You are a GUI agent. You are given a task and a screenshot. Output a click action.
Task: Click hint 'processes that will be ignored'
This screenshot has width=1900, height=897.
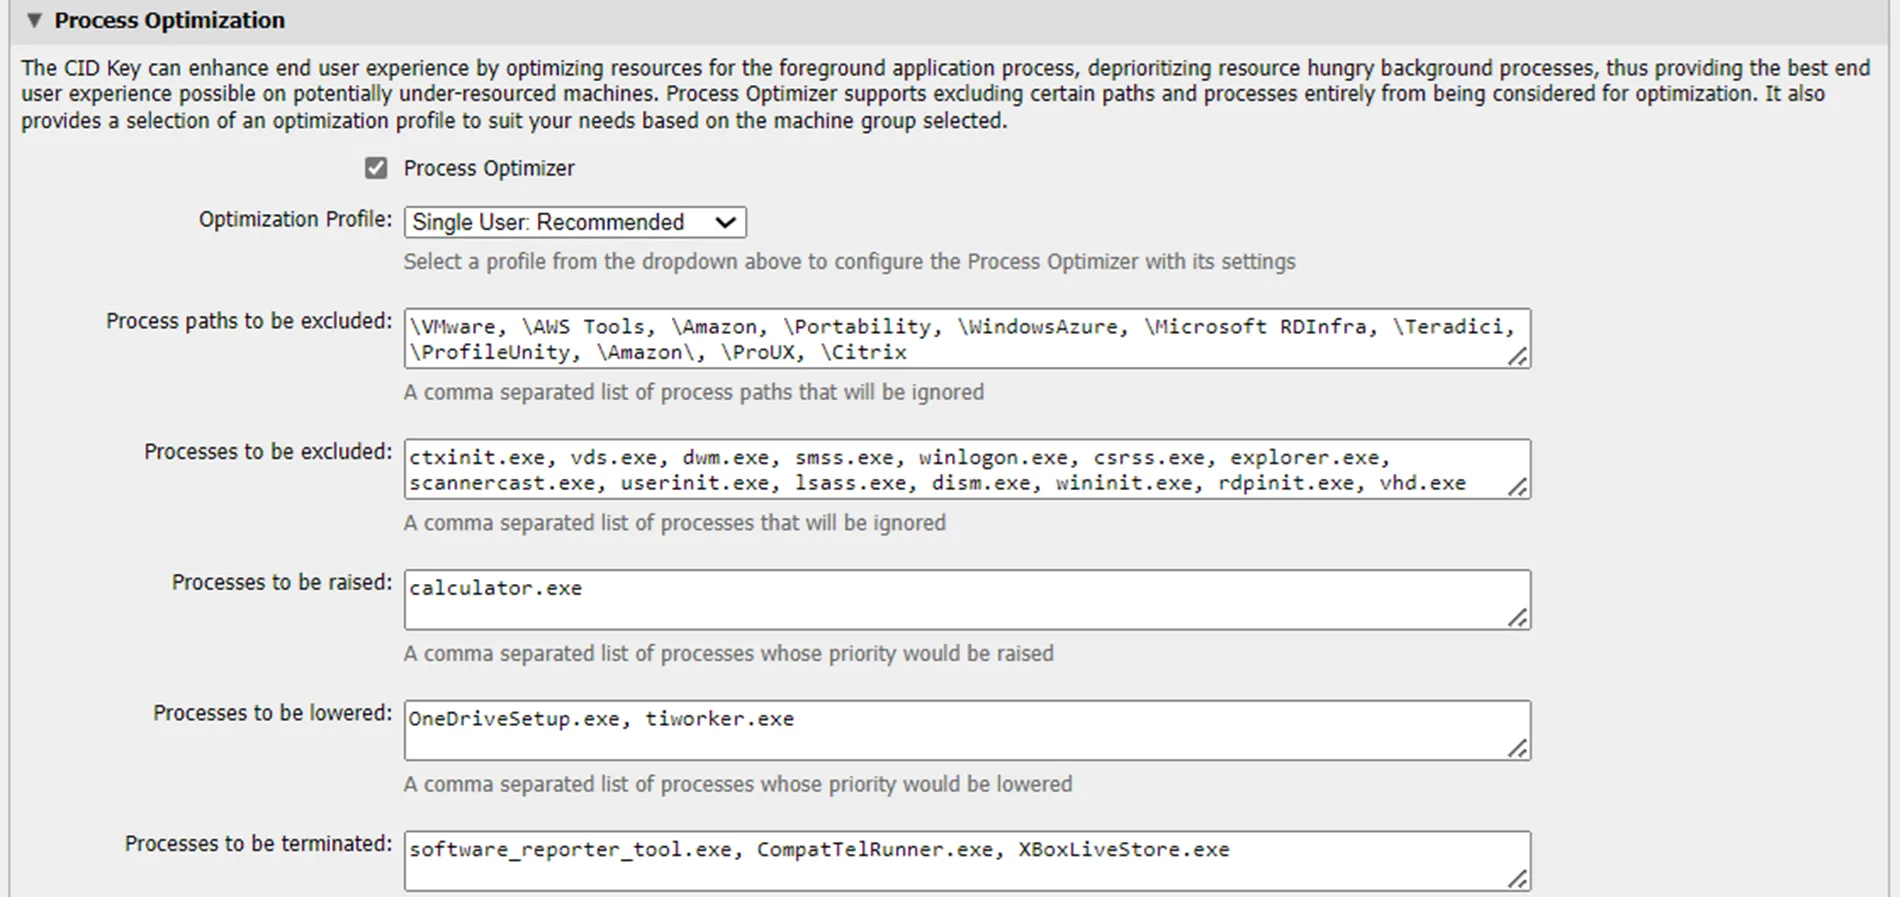tap(674, 523)
